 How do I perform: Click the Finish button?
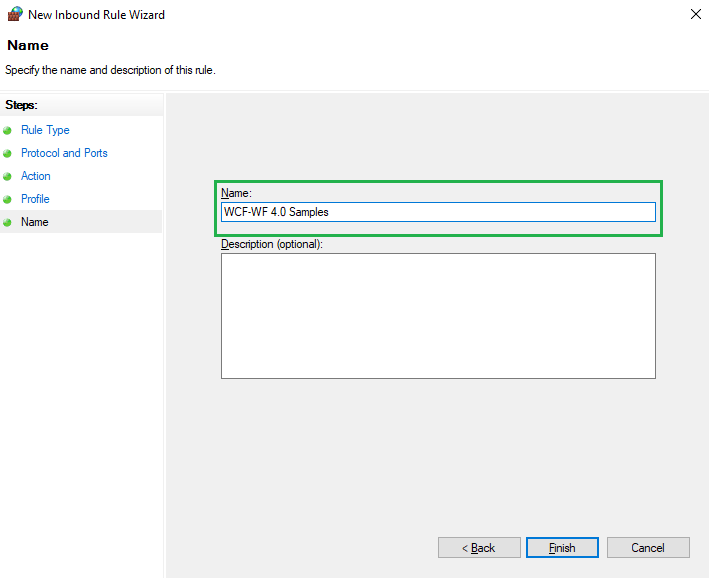[x=562, y=548]
